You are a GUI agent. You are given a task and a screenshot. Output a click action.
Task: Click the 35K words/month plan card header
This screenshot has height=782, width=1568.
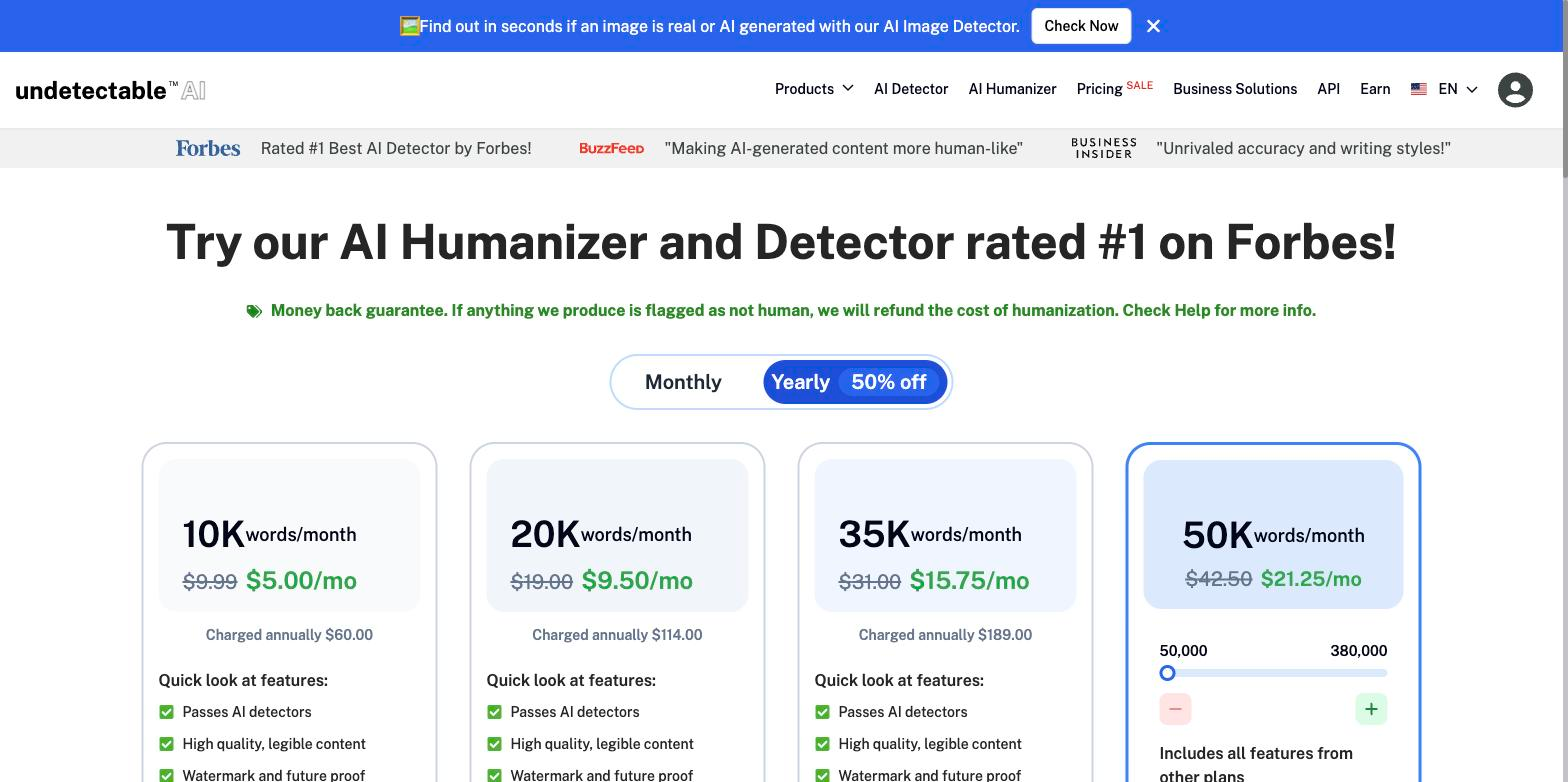point(945,535)
